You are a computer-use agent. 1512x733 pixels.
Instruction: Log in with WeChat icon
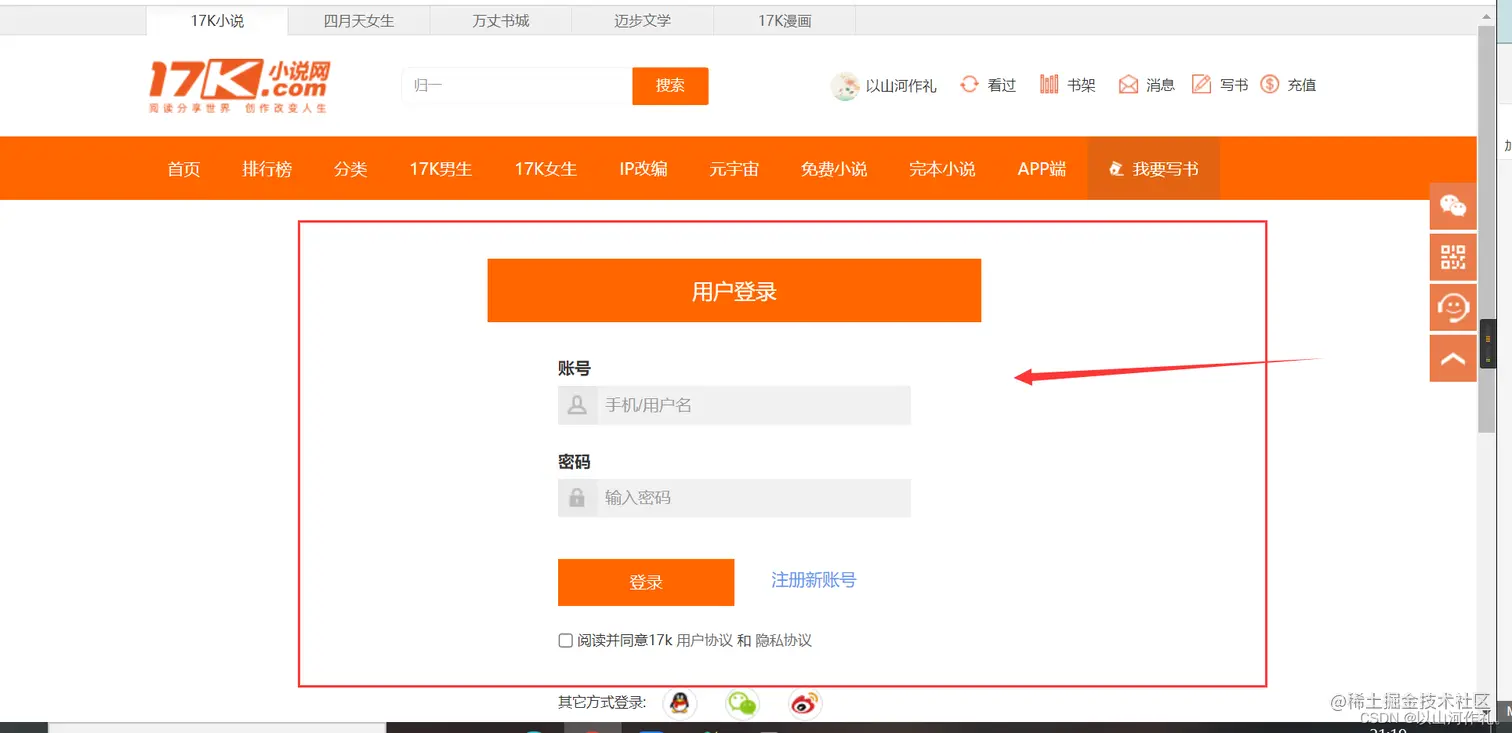(742, 703)
